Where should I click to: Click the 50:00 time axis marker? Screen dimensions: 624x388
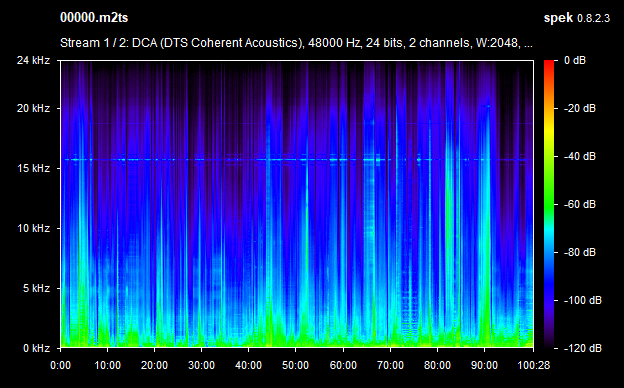click(x=295, y=365)
